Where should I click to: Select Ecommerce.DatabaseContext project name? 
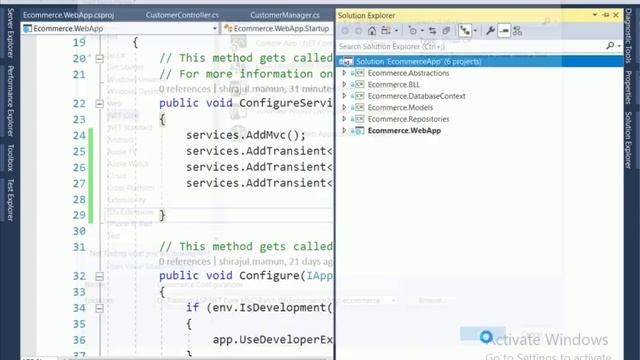coord(416,96)
